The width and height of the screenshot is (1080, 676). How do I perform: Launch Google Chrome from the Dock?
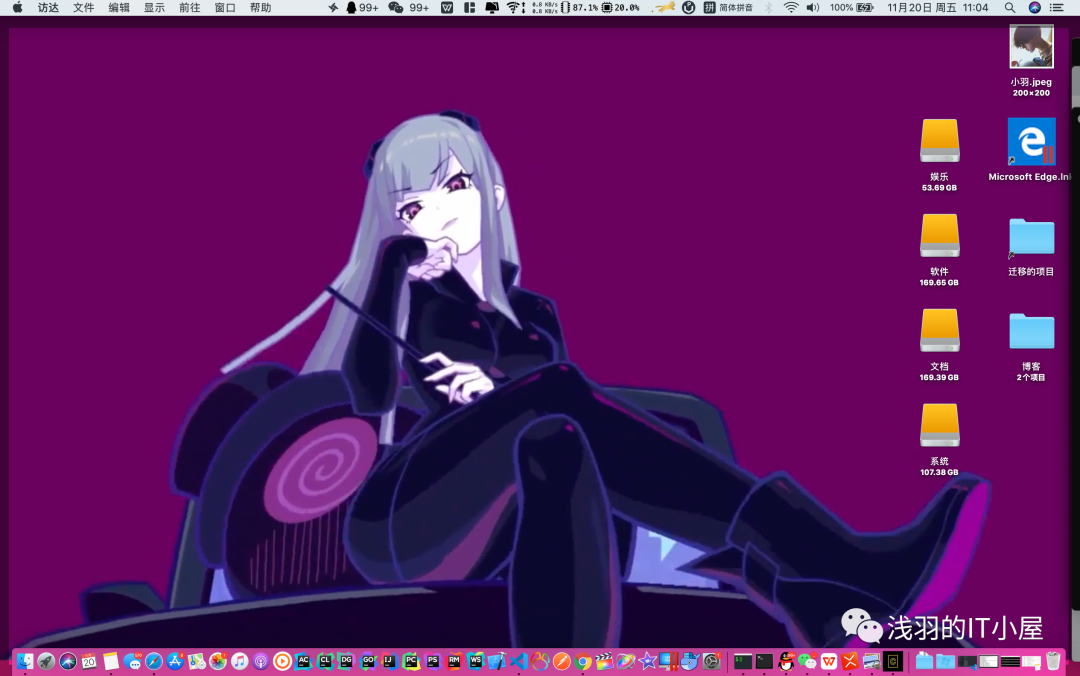[583, 662]
